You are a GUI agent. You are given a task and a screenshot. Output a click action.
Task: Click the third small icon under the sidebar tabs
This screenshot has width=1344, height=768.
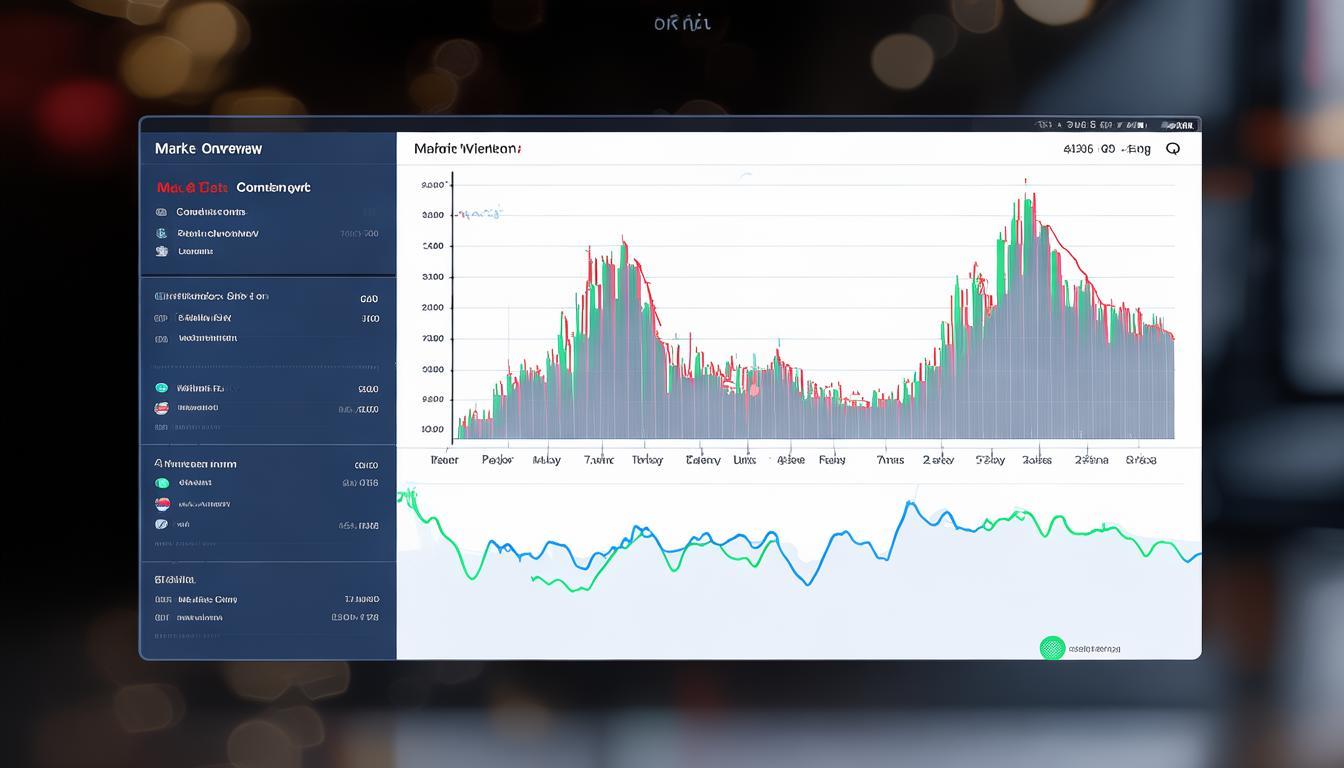click(x=161, y=252)
